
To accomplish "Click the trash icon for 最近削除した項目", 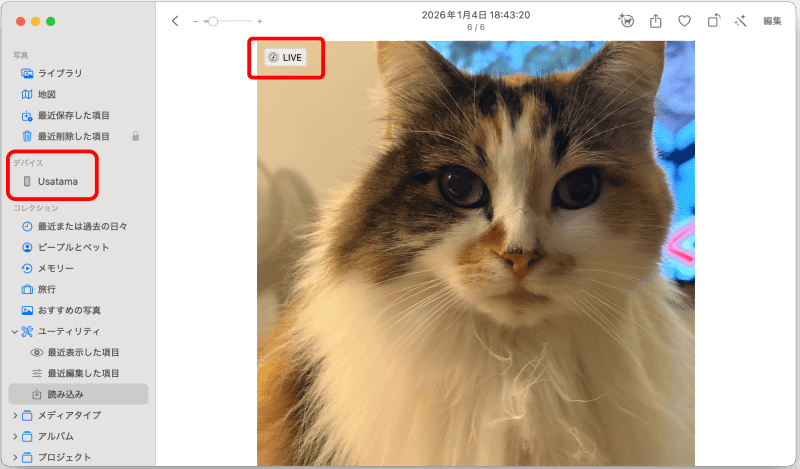I will pyautogui.click(x=27, y=136).
